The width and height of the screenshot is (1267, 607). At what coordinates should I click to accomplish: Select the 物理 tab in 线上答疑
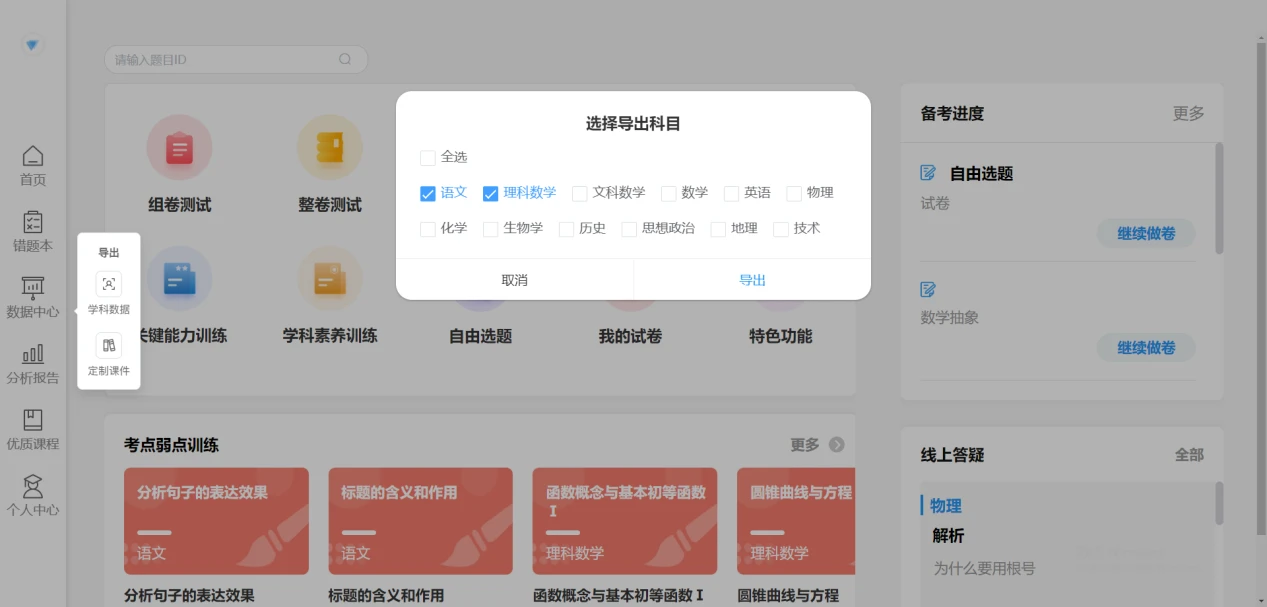coord(945,506)
